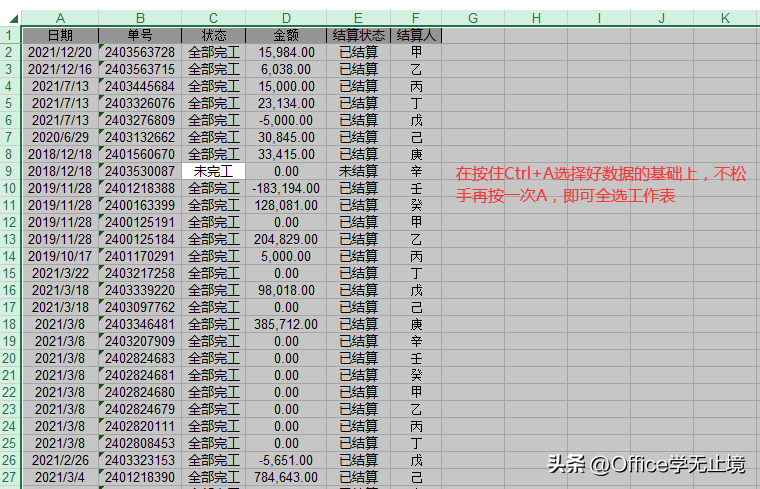This screenshot has width=760, height=489.
Task: Select row 27 header
Action: point(9,477)
